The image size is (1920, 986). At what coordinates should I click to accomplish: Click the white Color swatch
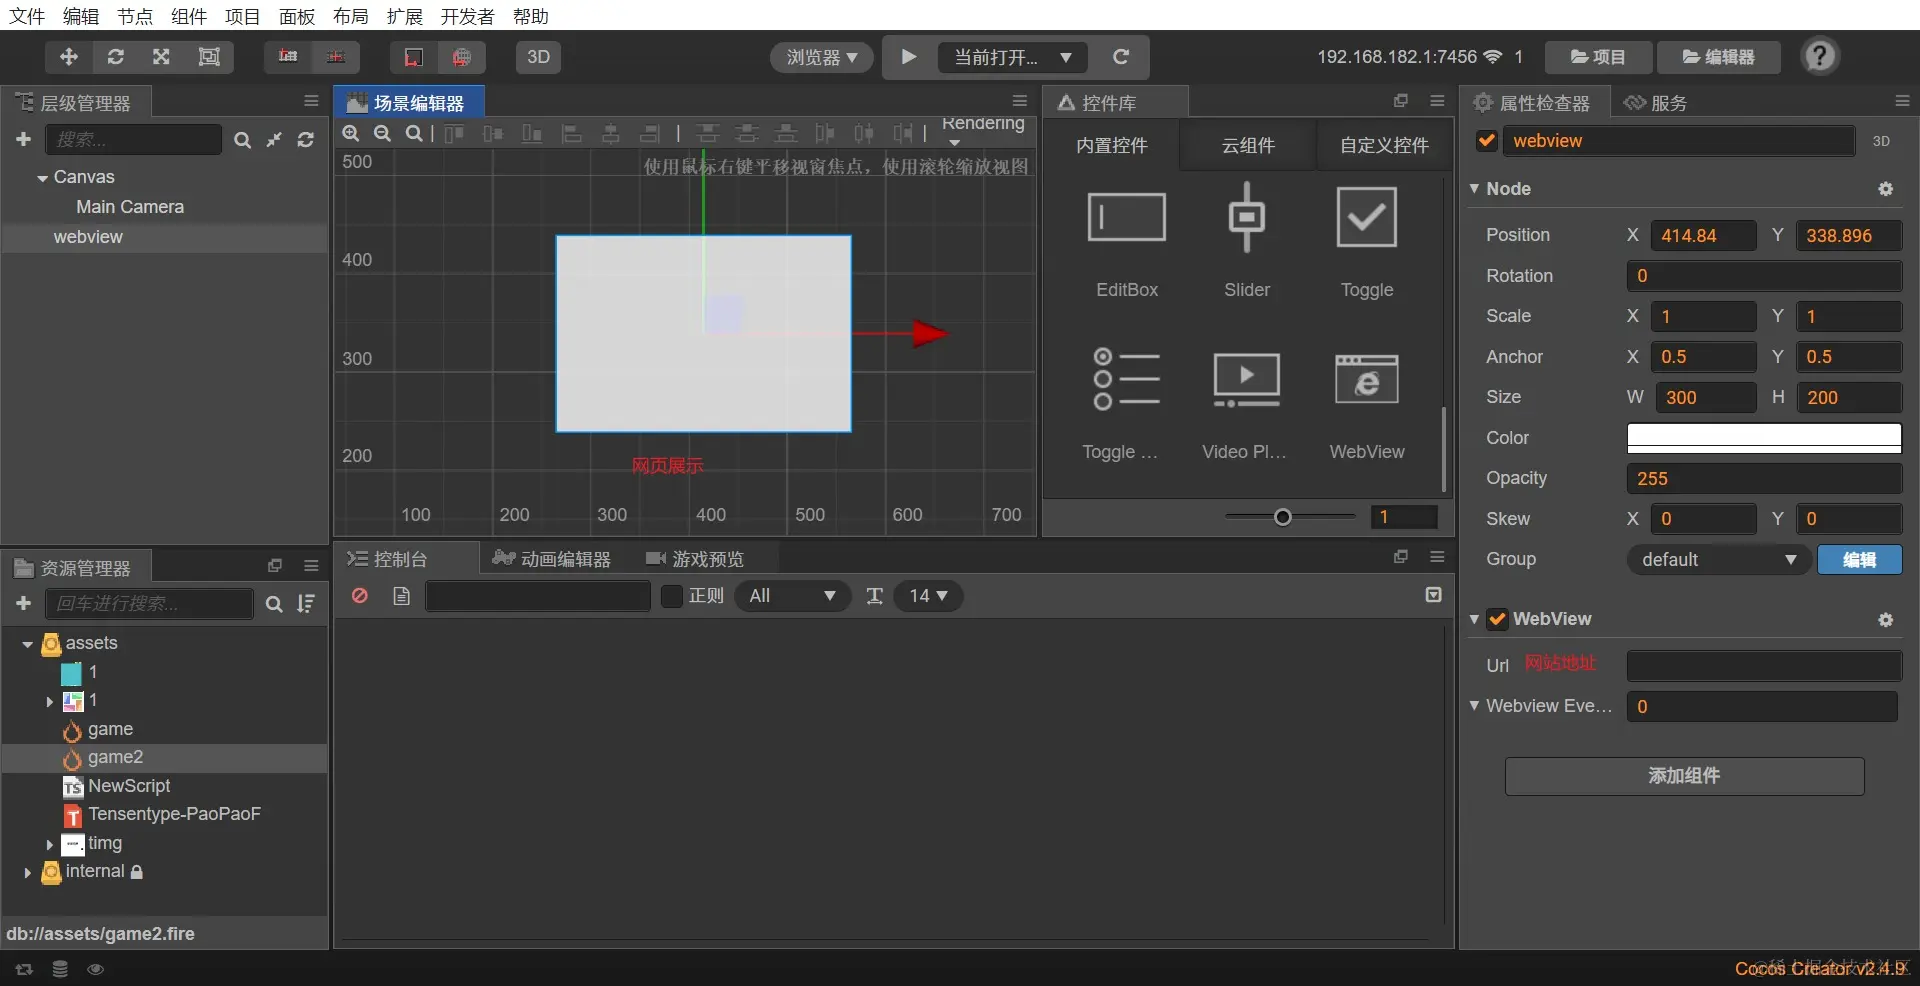coord(1764,438)
